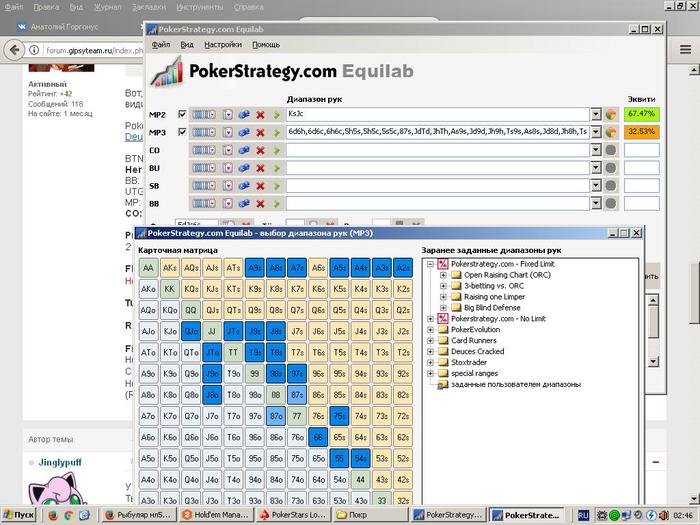Open the BB hand range dropdown arrow
The width and height of the screenshot is (700, 525).
pos(596,204)
